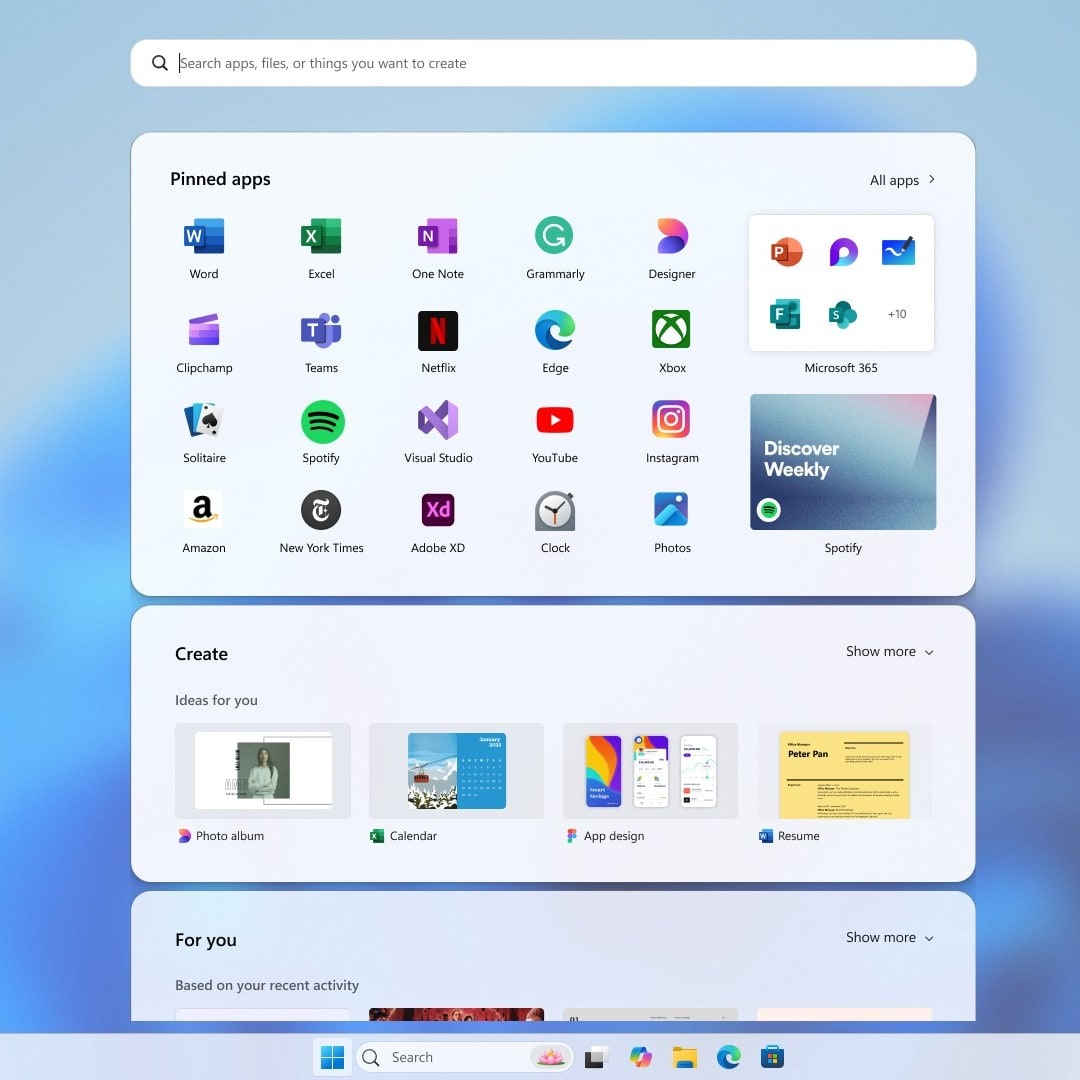Open SharePoint in Microsoft 365 folder

pos(842,315)
